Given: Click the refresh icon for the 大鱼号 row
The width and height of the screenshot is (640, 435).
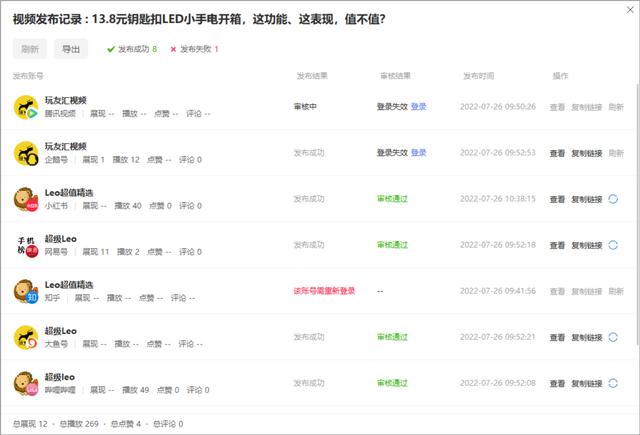Looking at the screenshot, I should [613, 337].
